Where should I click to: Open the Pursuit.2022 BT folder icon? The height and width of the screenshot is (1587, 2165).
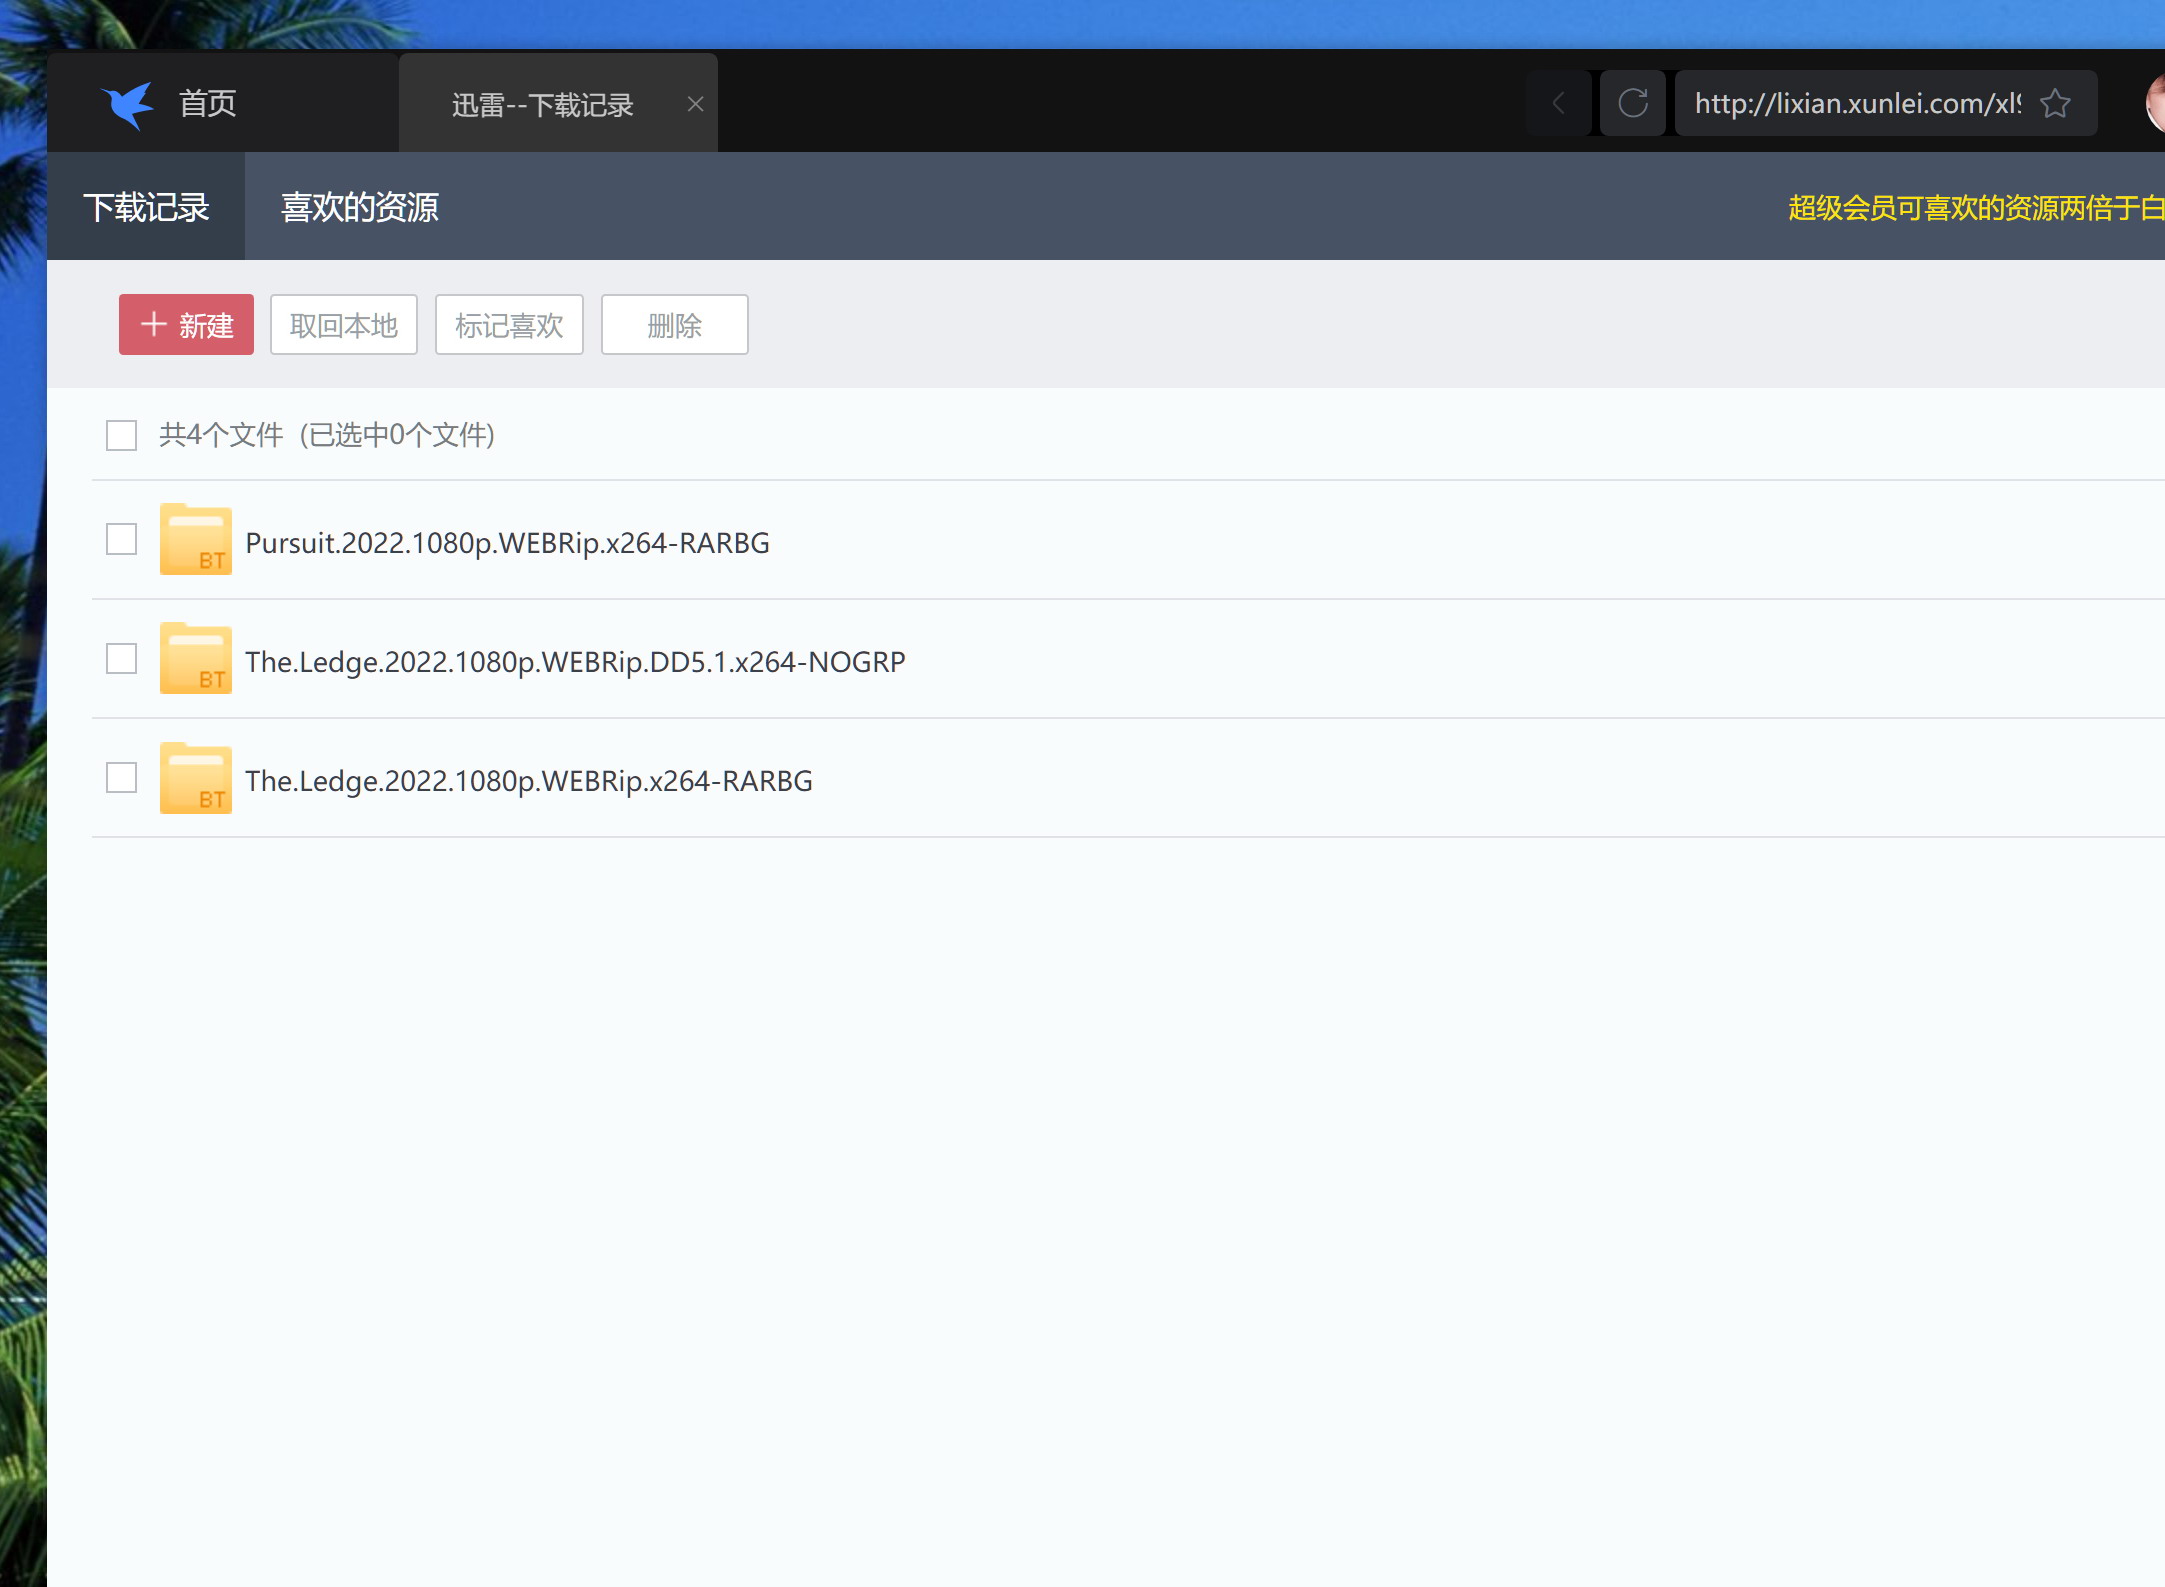pos(196,541)
